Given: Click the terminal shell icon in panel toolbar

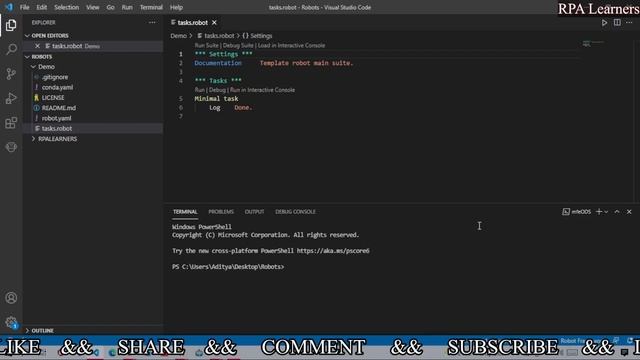Looking at the screenshot, I should pyautogui.click(x=566, y=211).
